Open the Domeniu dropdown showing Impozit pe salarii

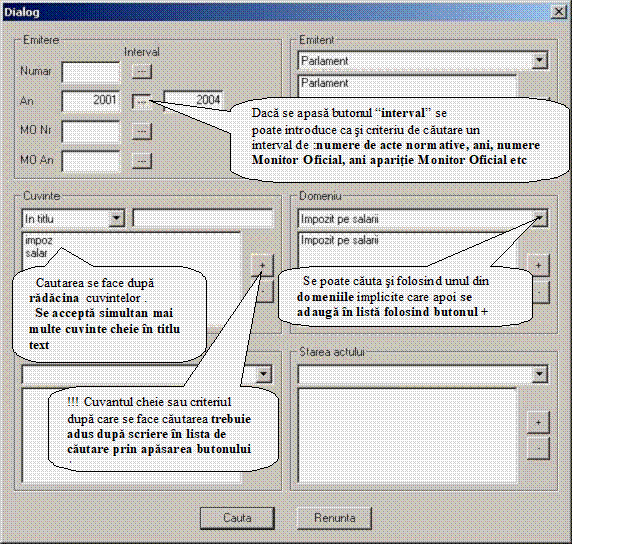539,218
